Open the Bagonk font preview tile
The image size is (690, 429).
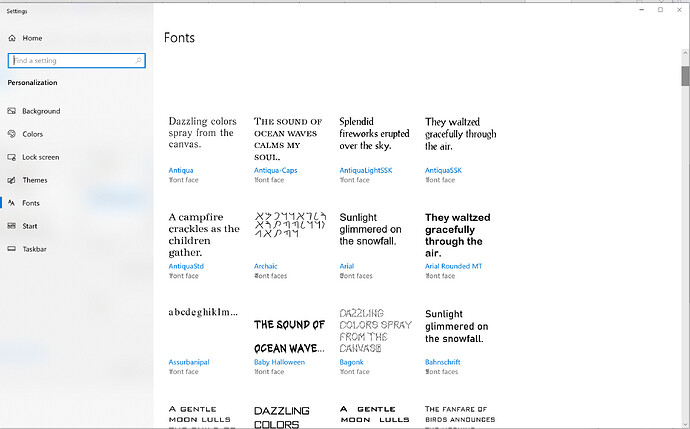click(375, 330)
